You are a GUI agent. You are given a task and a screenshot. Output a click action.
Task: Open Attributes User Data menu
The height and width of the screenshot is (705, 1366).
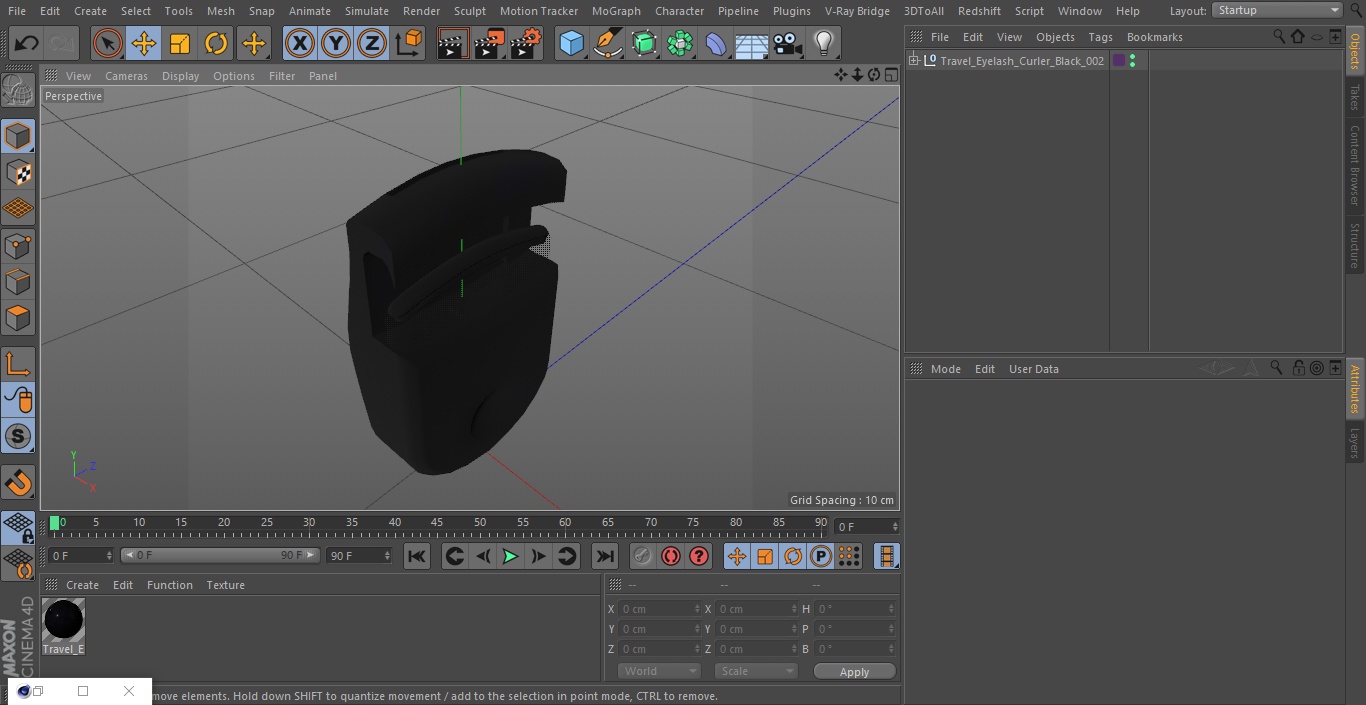pyautogui.click(x=1033, y=369)
